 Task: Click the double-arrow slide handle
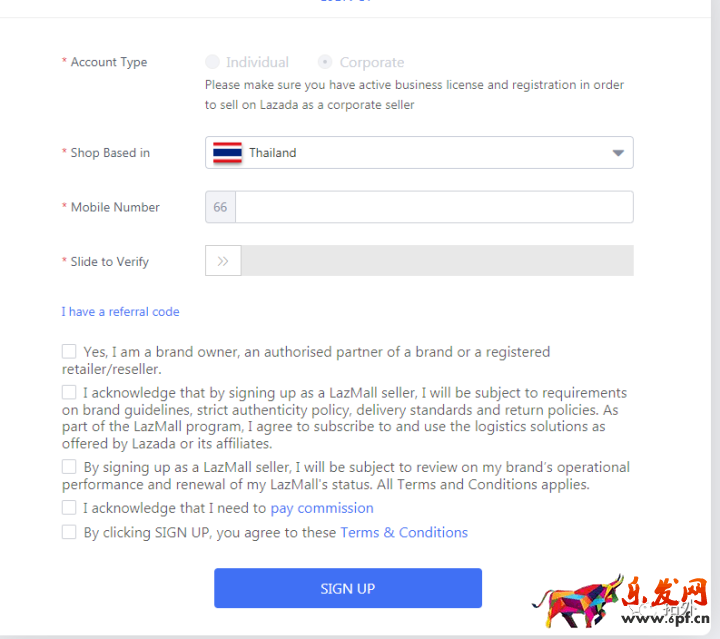tap(223, 261)
